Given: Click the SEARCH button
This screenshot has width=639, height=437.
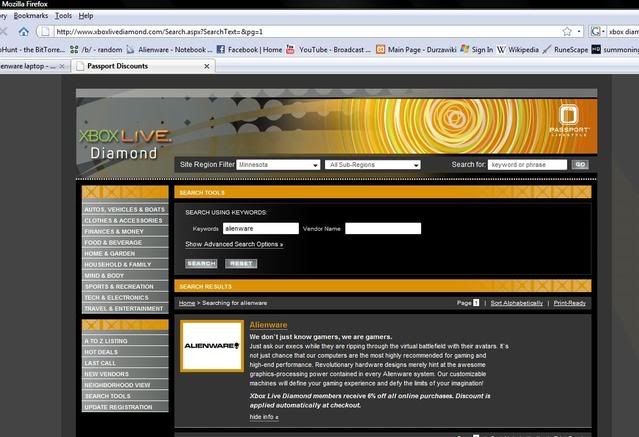Looking at the screenshot, I should coord(201,263).
